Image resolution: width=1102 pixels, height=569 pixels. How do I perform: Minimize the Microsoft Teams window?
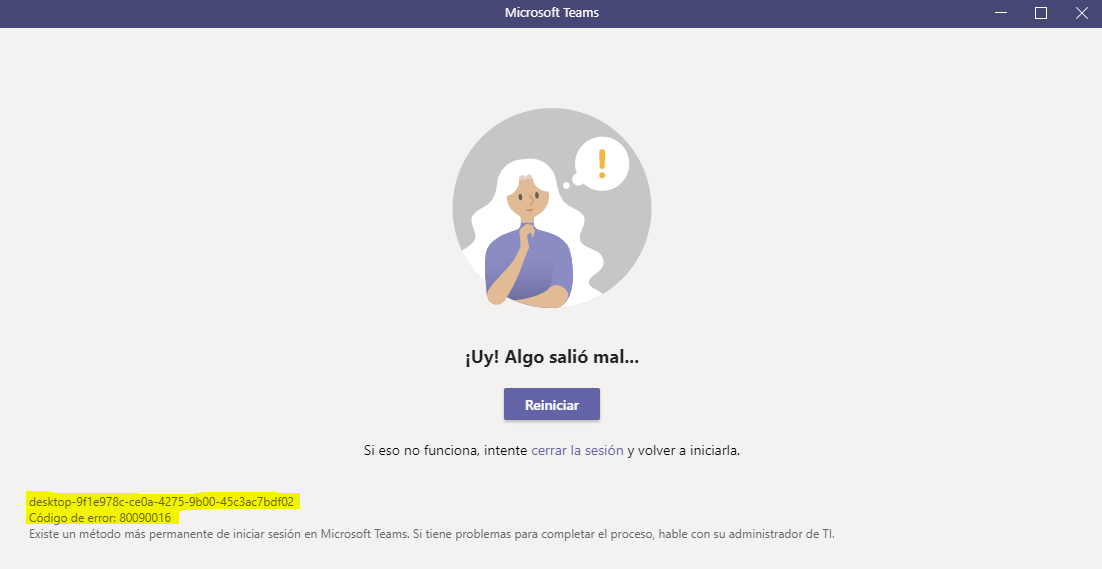[1001, 13]
